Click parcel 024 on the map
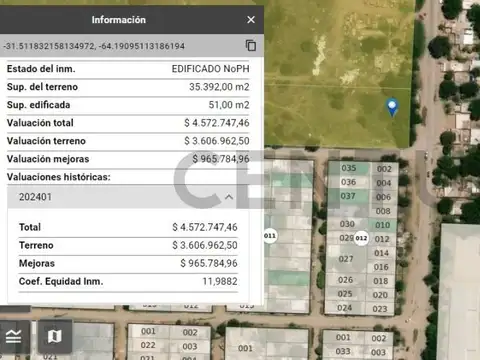 (x=344, y=308)
